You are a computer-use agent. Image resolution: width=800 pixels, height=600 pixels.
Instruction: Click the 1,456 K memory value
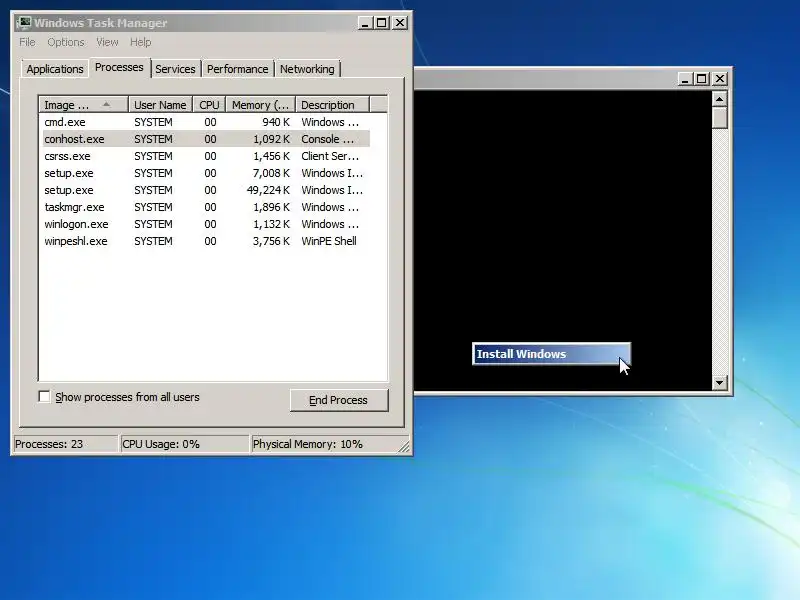click(x=271, y=156)
